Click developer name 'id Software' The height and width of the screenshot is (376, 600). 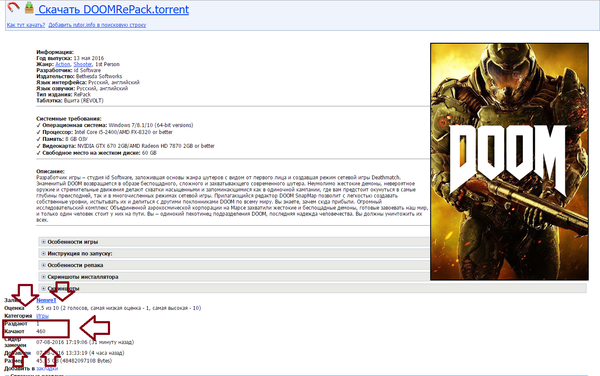(x=87, y=70)
